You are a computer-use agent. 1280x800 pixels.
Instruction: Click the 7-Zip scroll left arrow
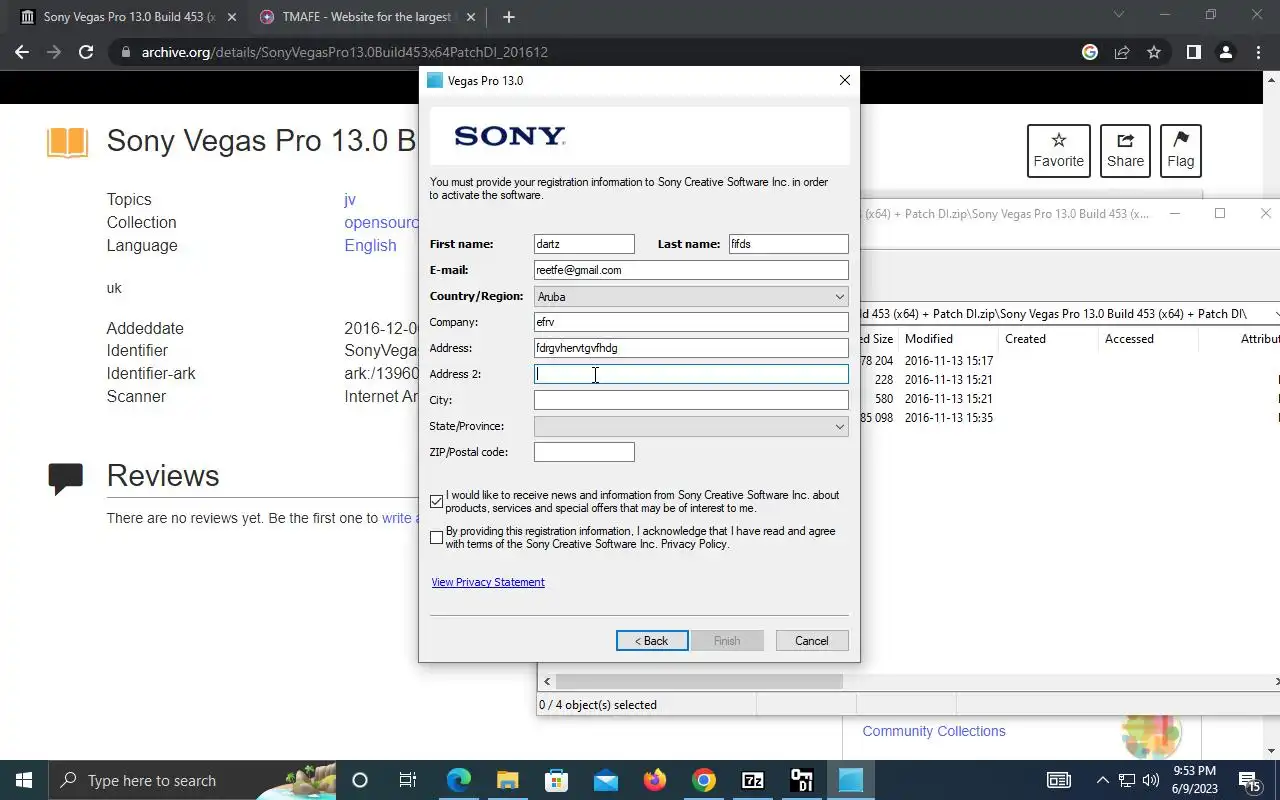pos(546,681)
